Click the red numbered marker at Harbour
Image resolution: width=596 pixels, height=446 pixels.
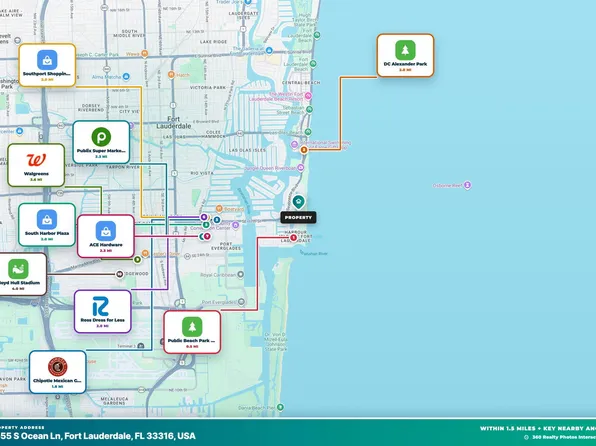(x=293, y=238)
